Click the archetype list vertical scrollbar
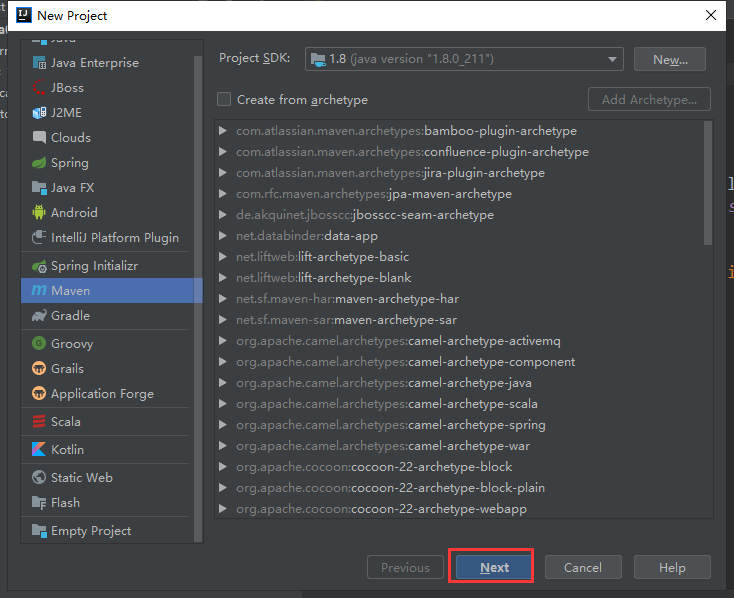This screenshot has width=734, height=598. click(708, 183)
